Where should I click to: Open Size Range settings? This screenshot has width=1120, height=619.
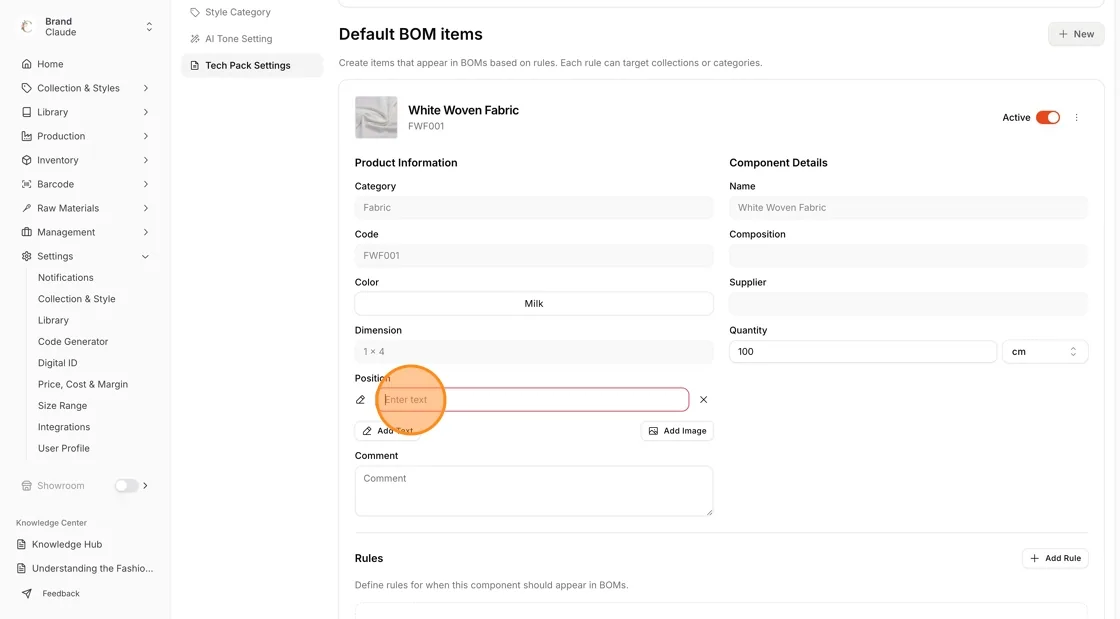(x=62, y=406)
